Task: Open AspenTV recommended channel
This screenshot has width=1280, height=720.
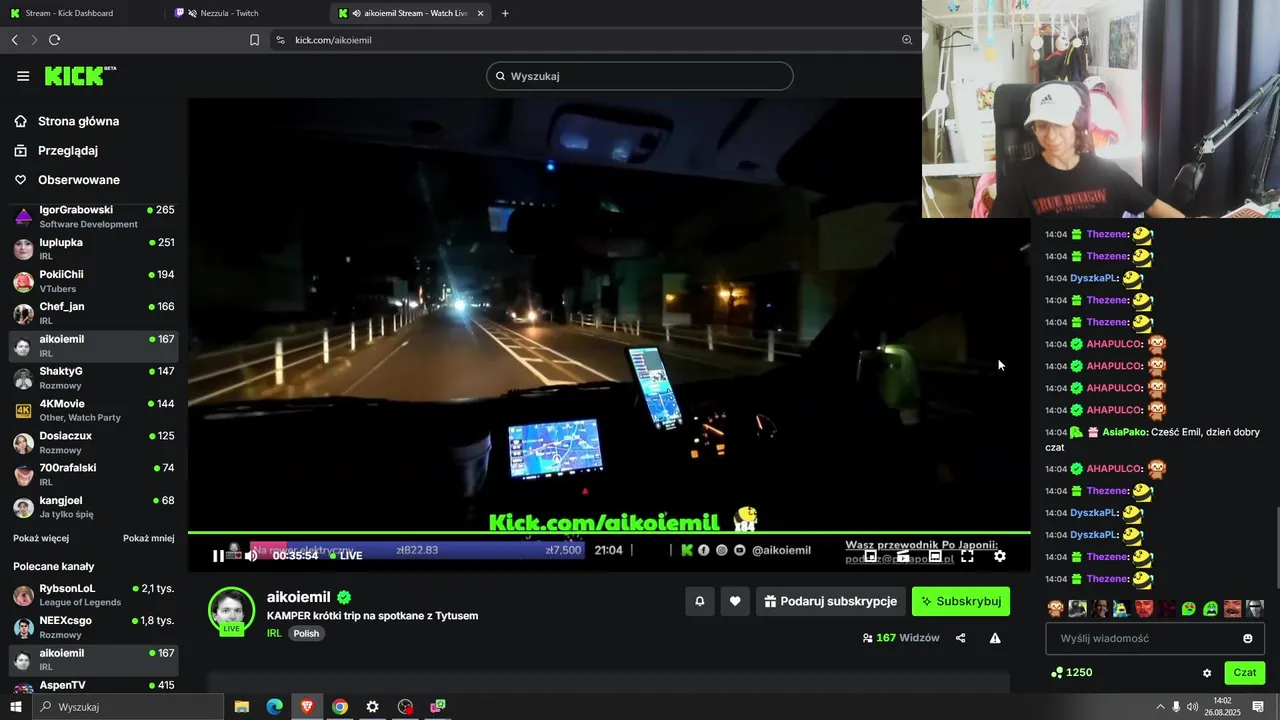Action: tap(94, 686)
